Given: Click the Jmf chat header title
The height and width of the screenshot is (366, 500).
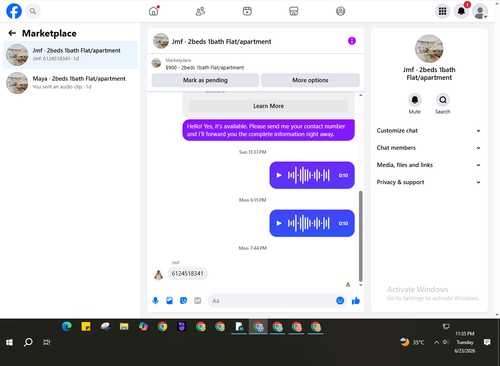Looking at the screenshot, I should 221,42.
